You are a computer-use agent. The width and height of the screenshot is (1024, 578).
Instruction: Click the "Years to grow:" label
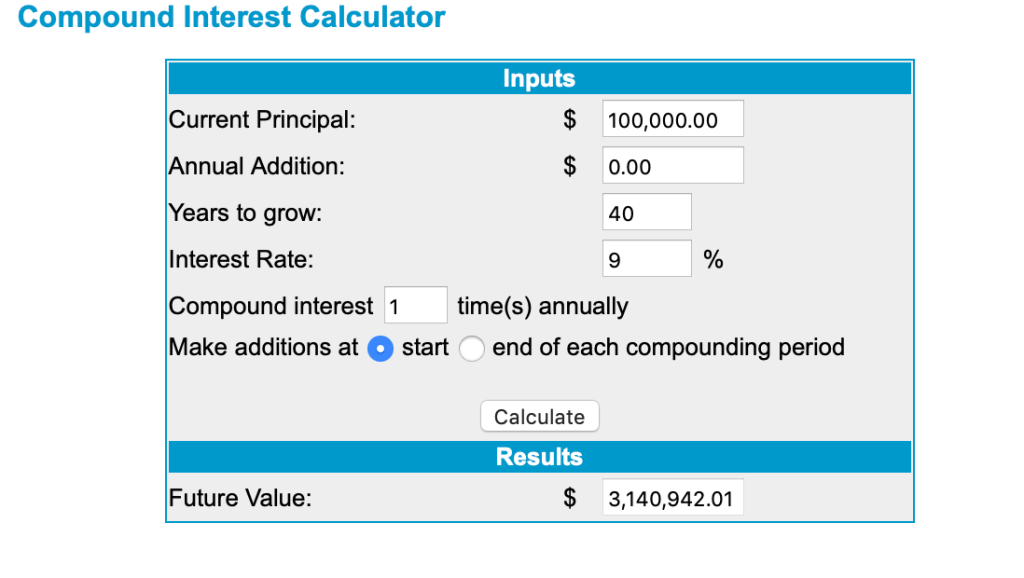point(245,213)
